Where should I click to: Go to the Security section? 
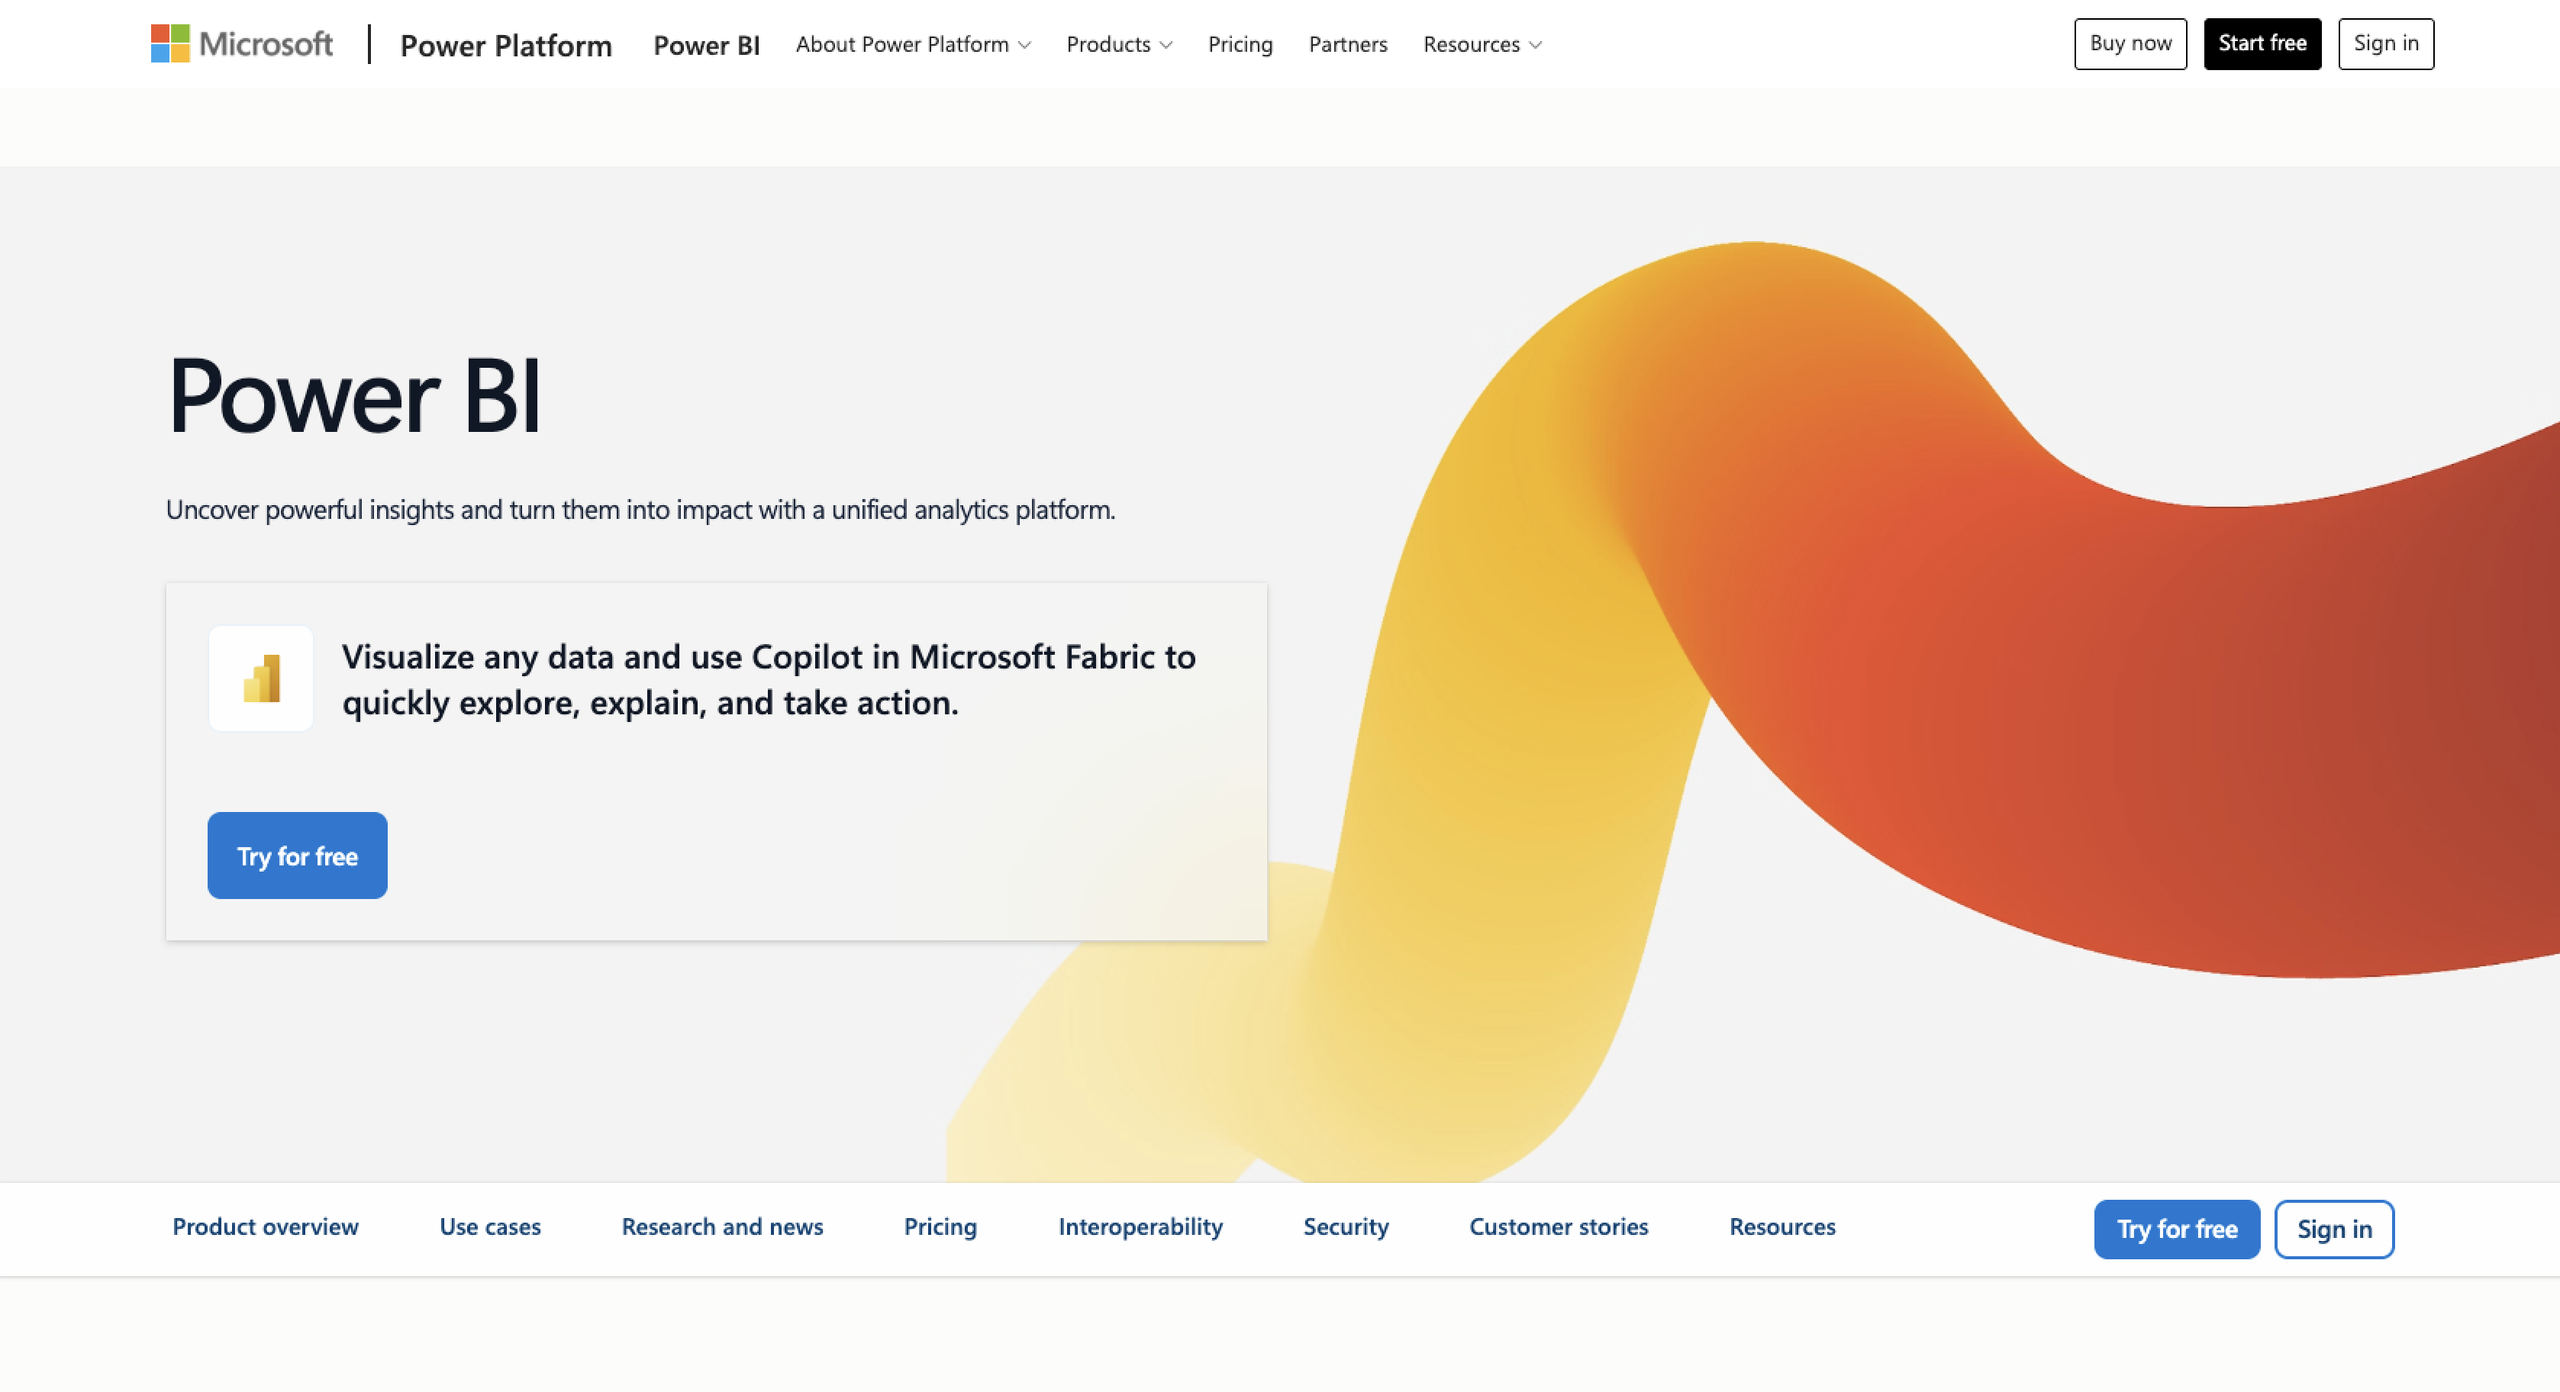click(x=1346, y=1227)
